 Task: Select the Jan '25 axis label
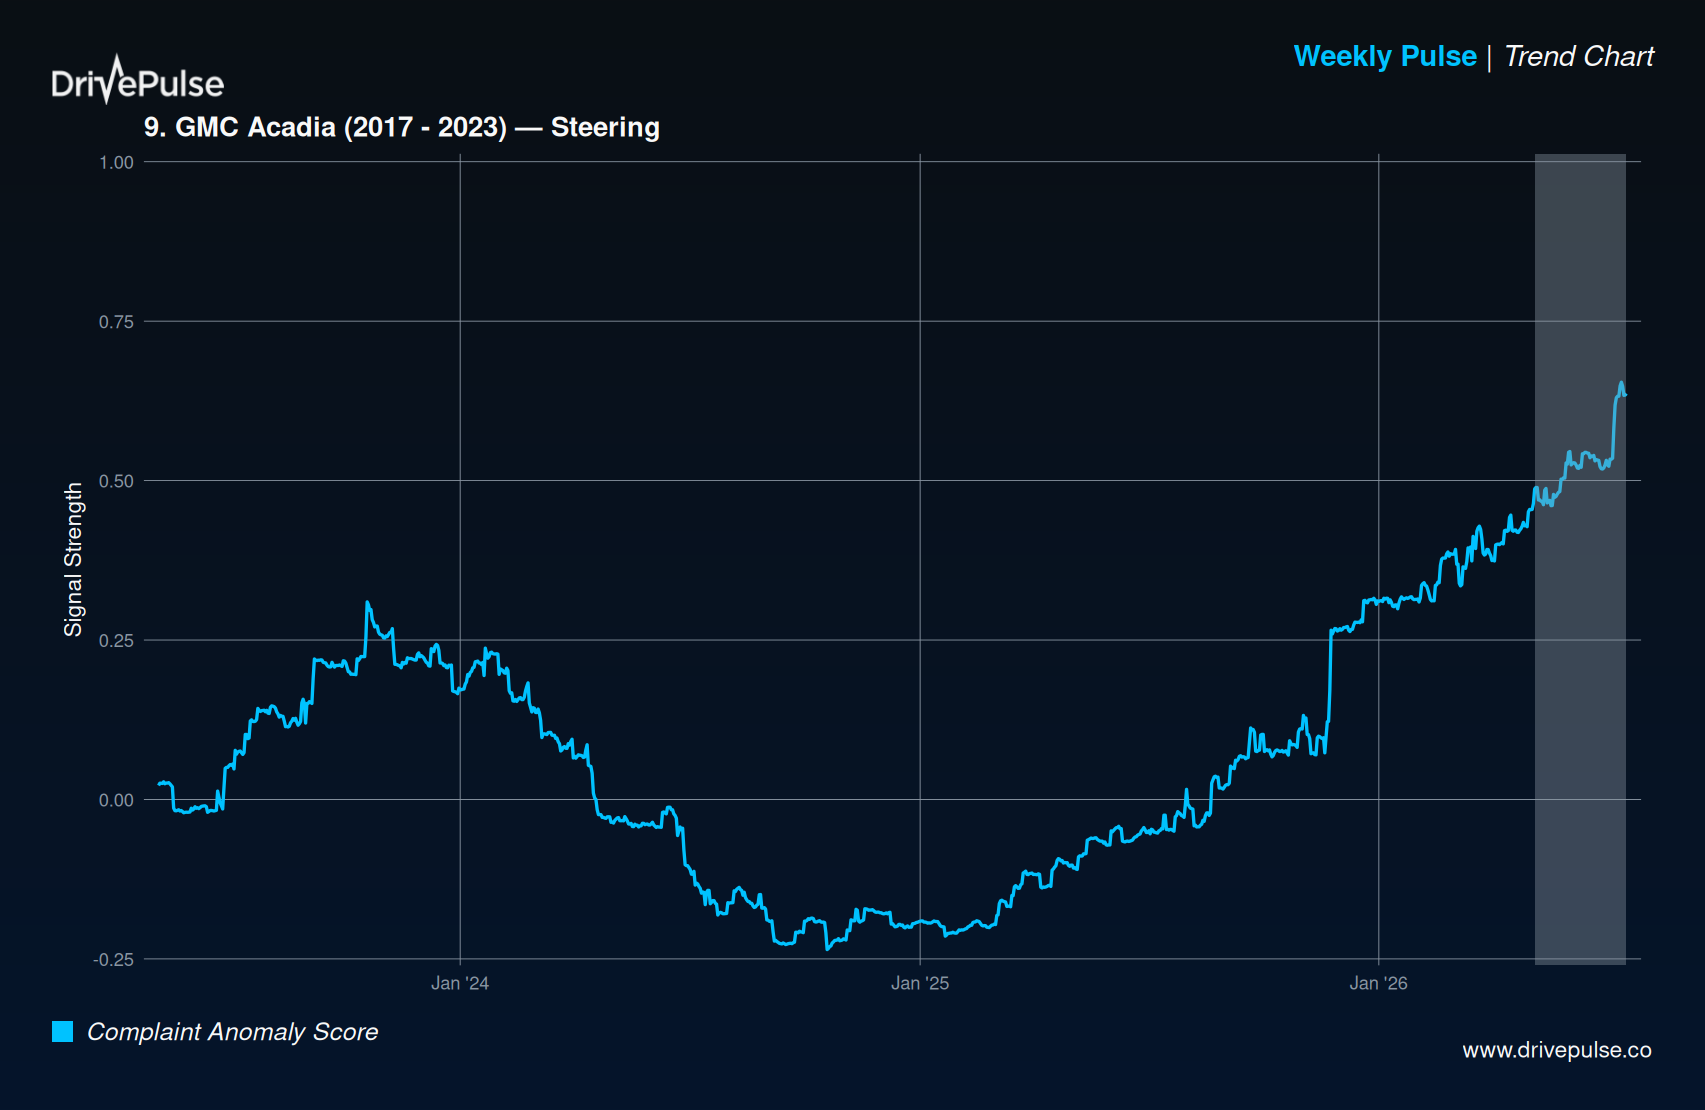coord(920,983)
